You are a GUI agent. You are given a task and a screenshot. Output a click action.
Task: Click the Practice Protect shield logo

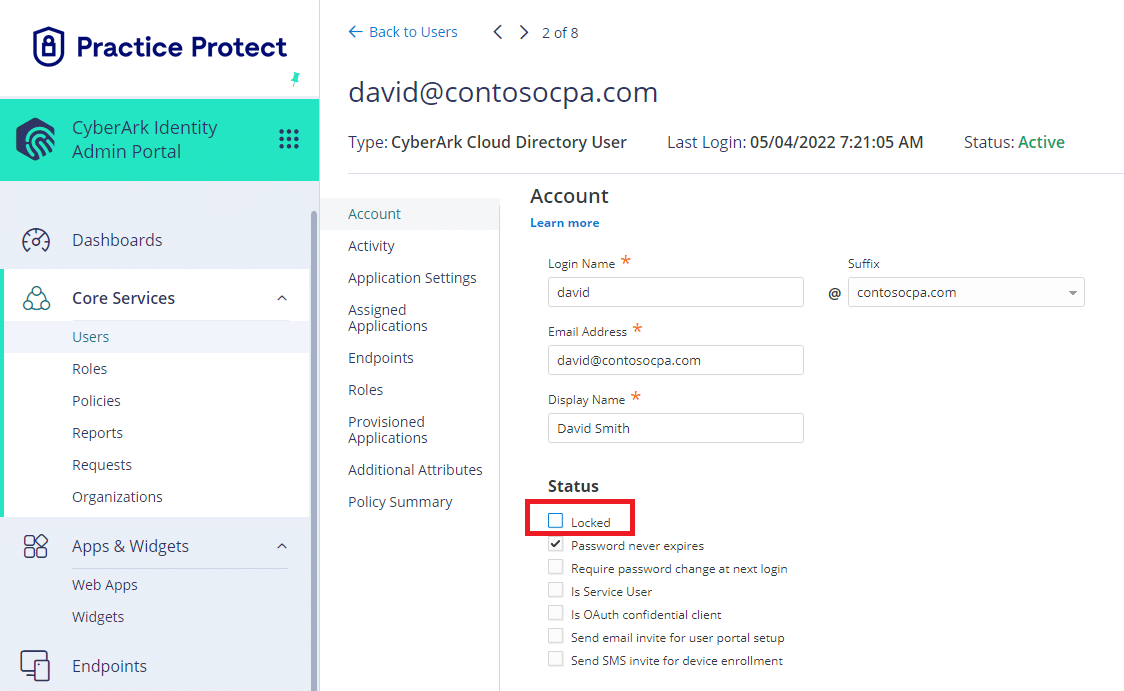[x=49, y=47]
